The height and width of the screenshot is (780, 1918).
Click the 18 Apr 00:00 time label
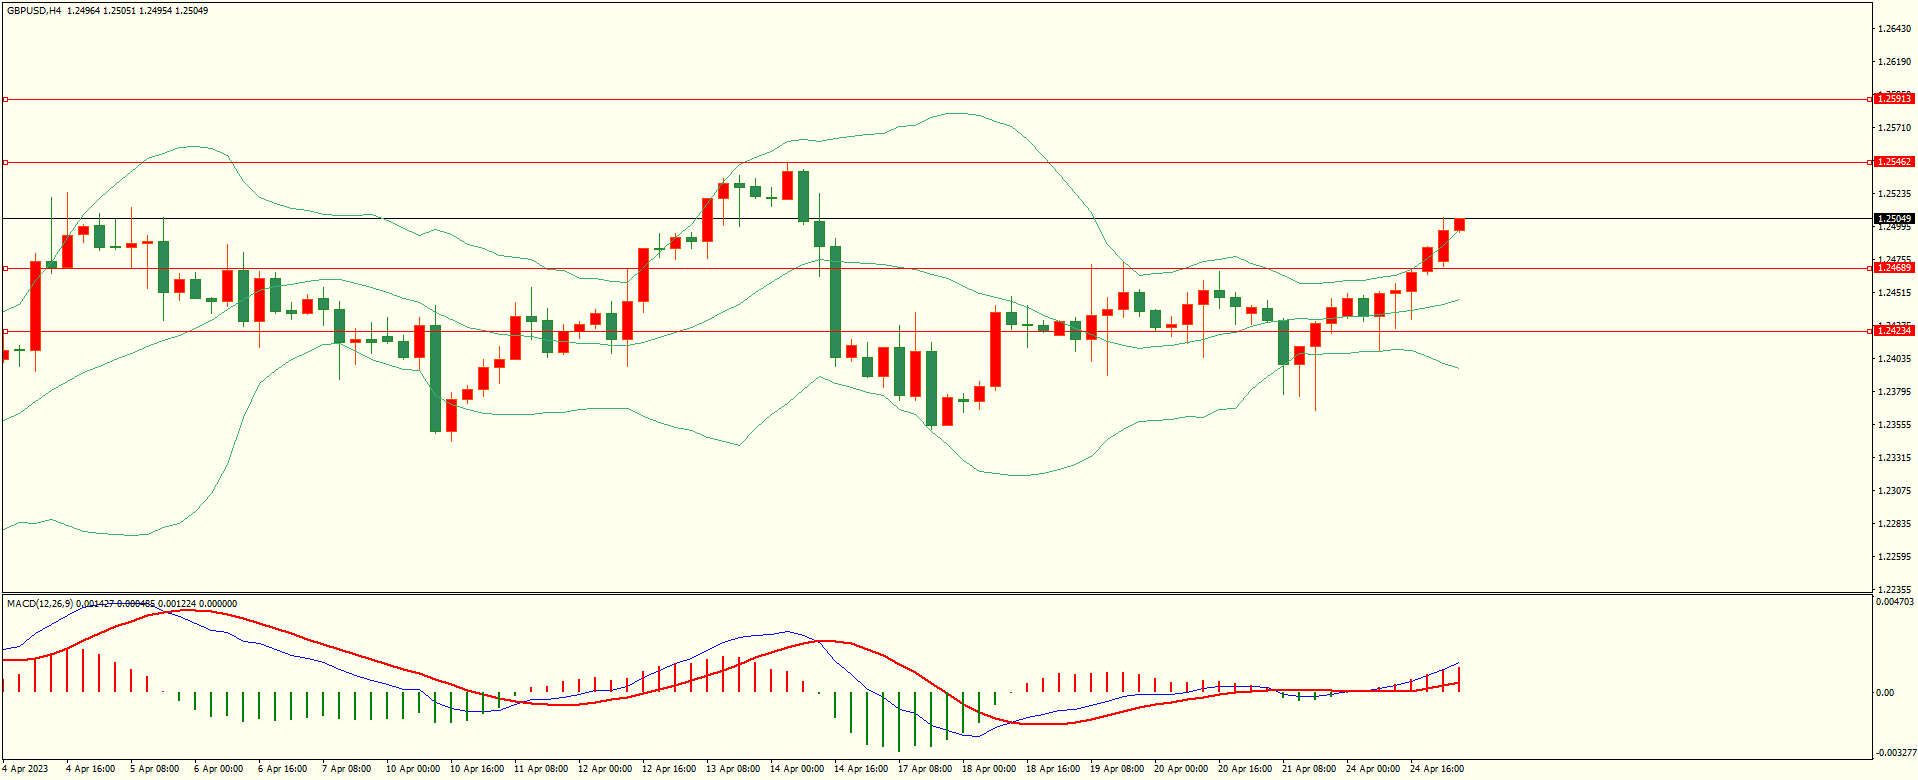click(x=988, y=769)
